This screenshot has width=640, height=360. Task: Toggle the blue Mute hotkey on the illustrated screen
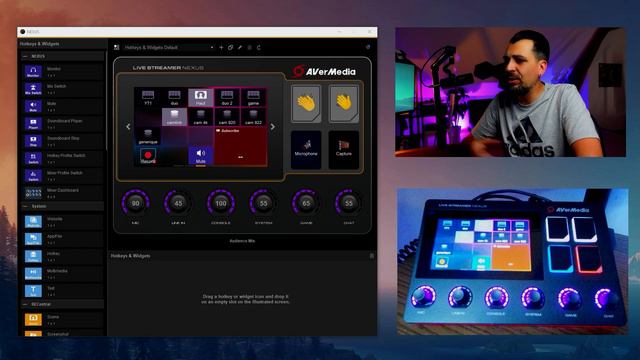[200, 156]
